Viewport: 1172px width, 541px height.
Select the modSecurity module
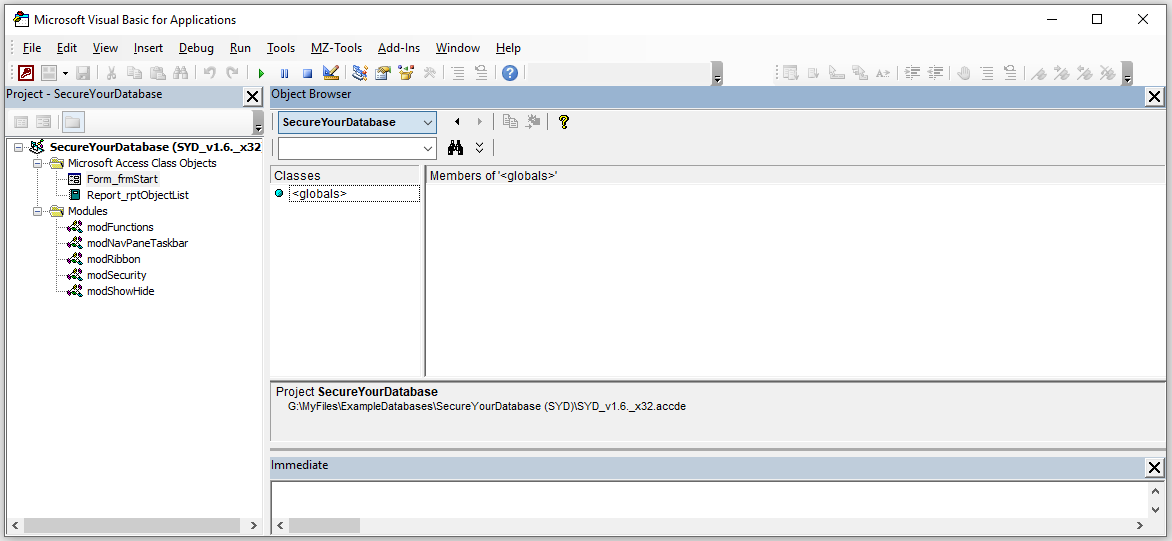tap(117, 275)
